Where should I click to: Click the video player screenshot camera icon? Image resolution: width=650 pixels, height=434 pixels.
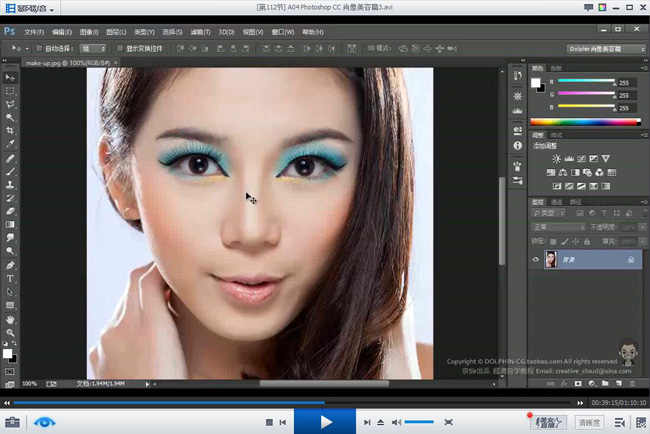12,422
